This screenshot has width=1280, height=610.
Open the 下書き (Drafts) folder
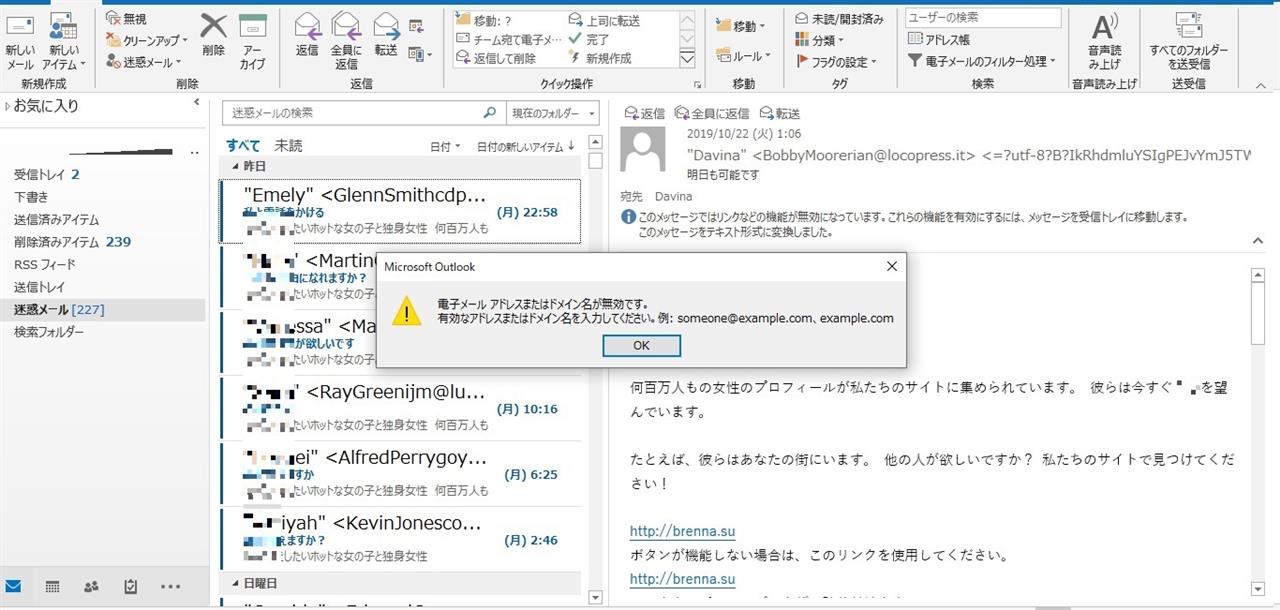(31, 197)
